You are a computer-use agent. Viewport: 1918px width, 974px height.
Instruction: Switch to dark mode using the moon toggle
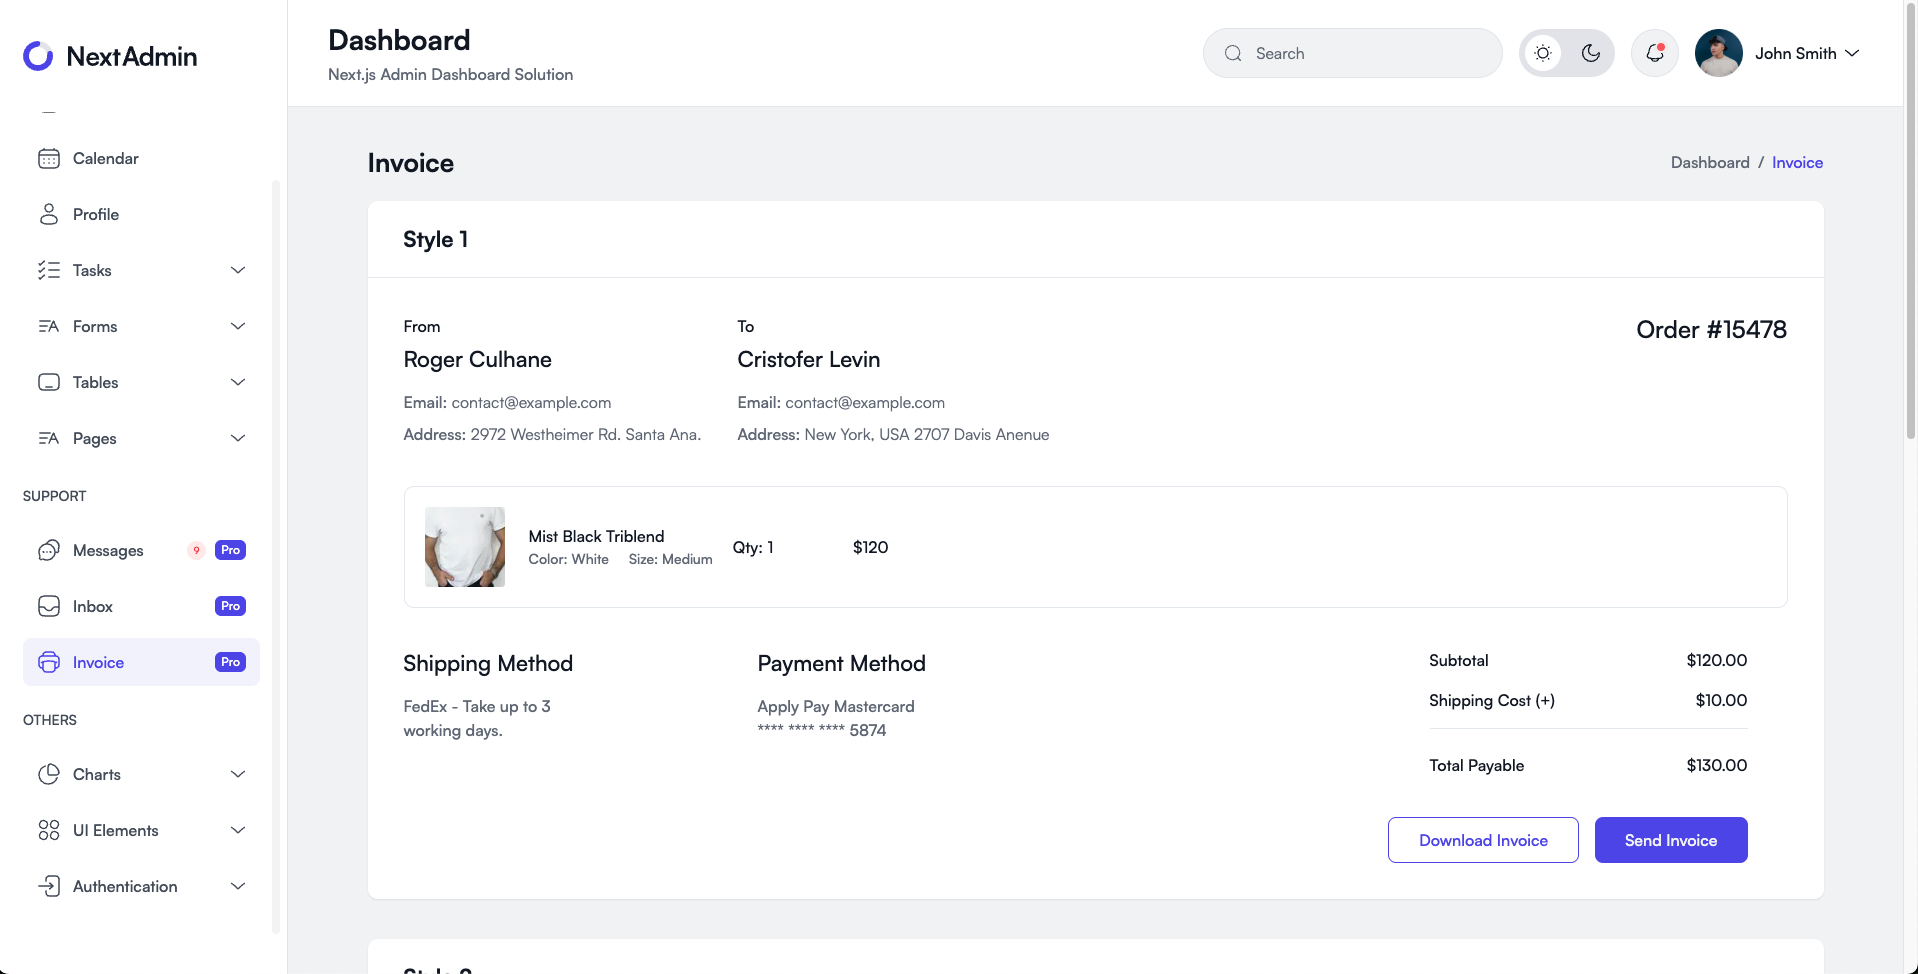1591,53
